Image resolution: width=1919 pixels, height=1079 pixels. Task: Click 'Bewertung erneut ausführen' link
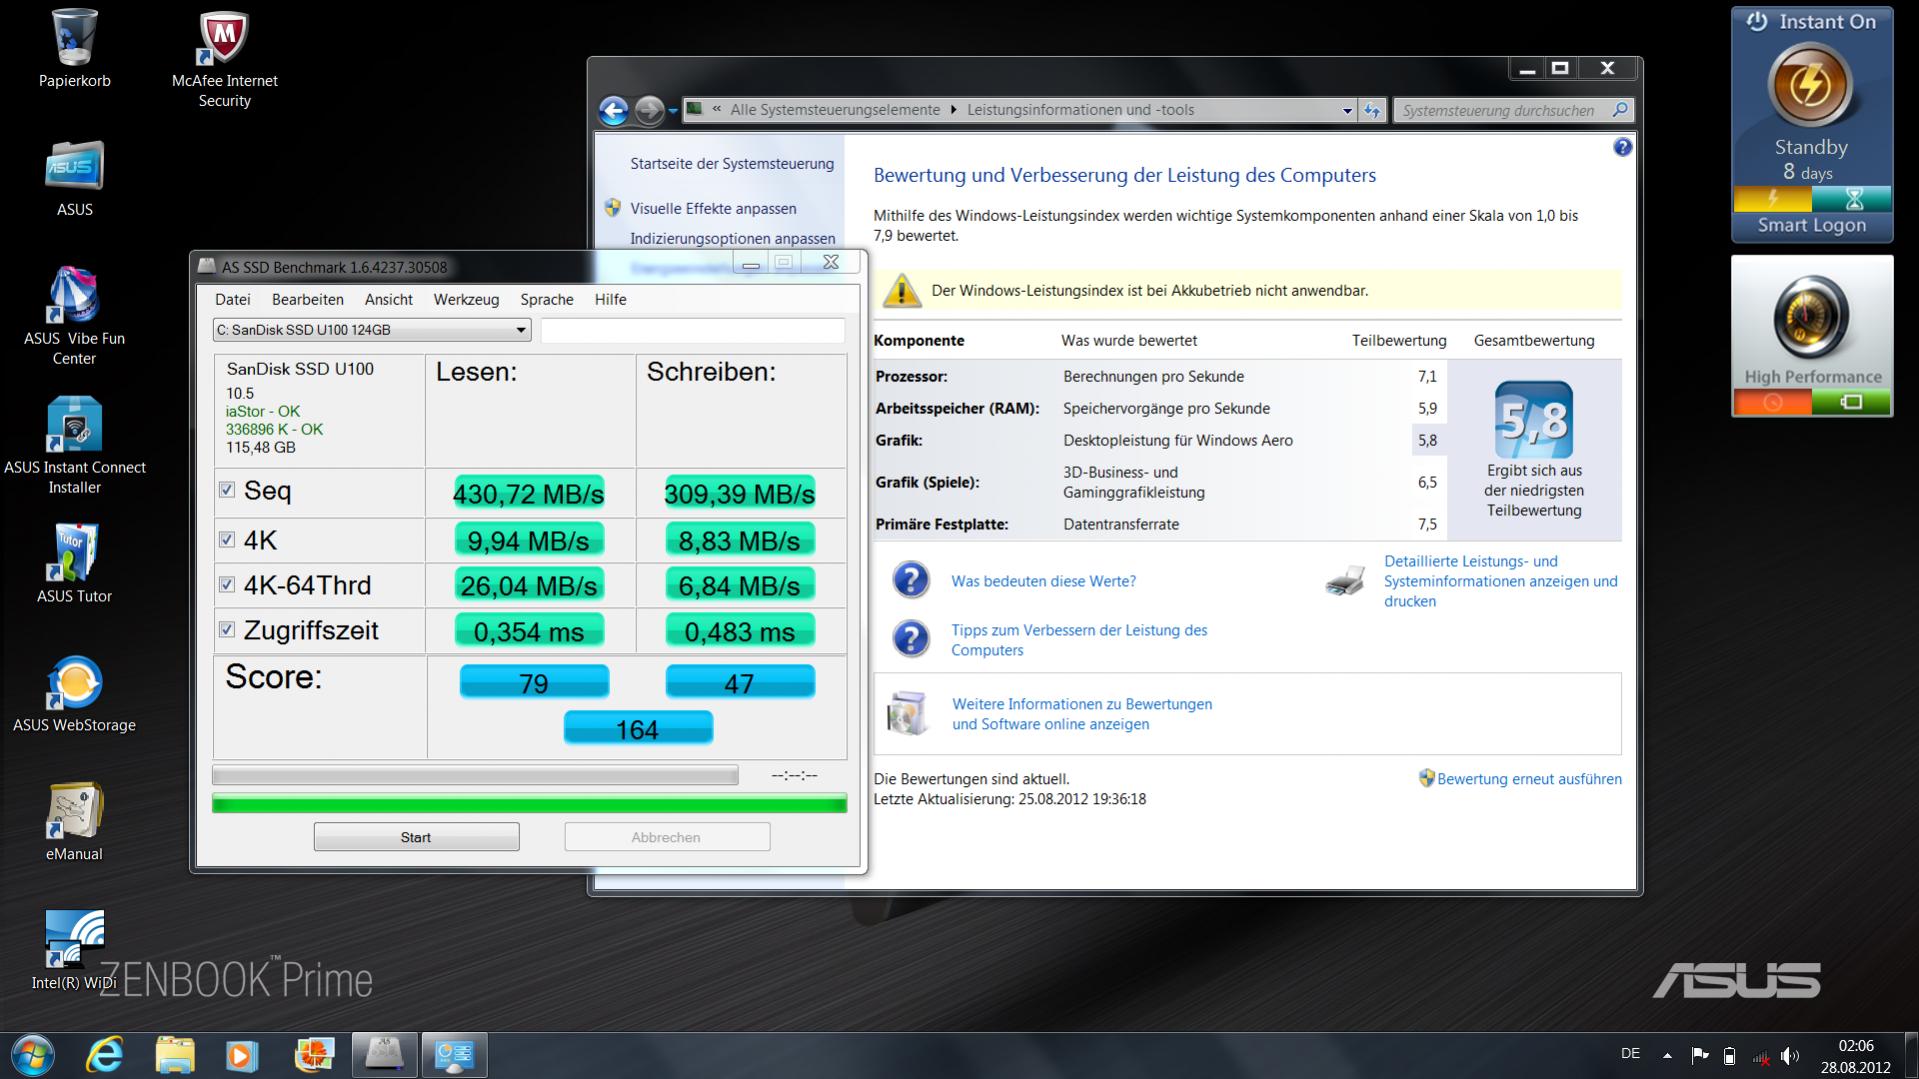click(x=1529, y=779)
